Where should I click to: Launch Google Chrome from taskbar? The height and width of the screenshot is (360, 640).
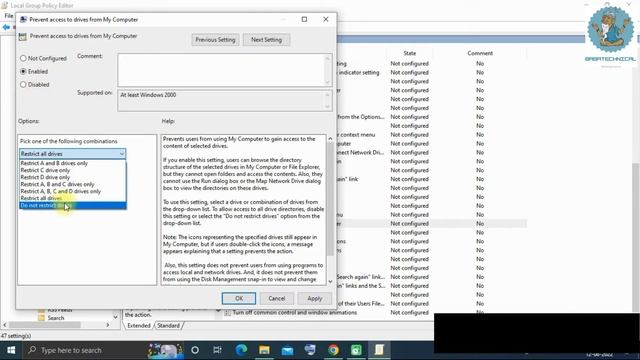coord(333,350)
